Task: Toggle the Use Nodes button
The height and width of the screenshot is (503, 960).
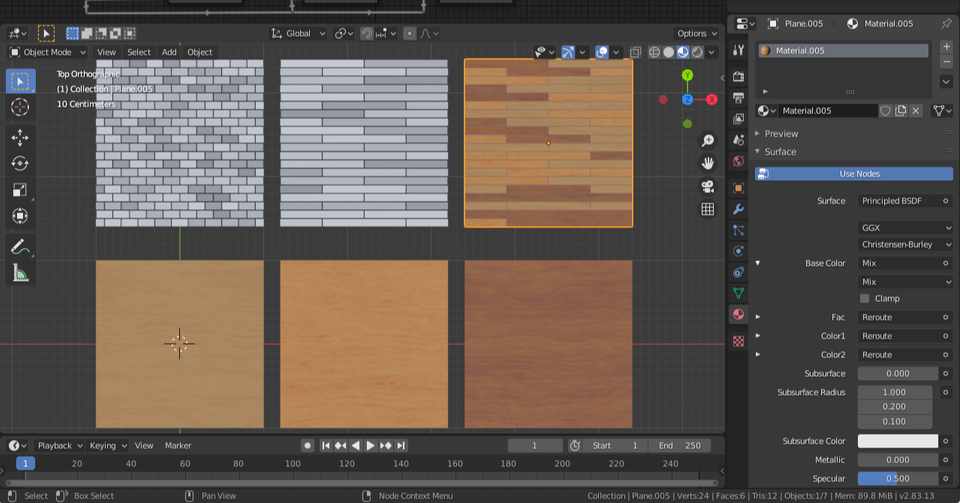Action: click(x=858, y=174)
